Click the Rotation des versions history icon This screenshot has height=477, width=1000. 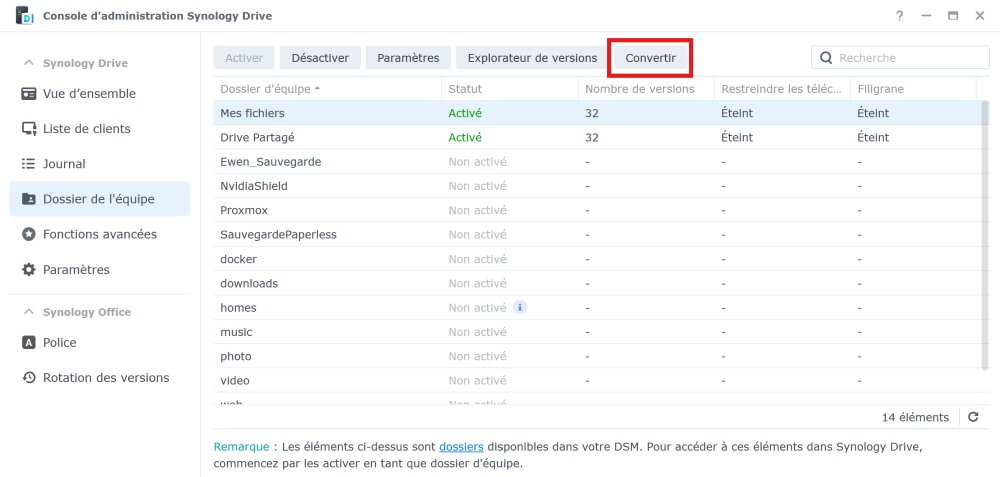click(x=29, y=378)
